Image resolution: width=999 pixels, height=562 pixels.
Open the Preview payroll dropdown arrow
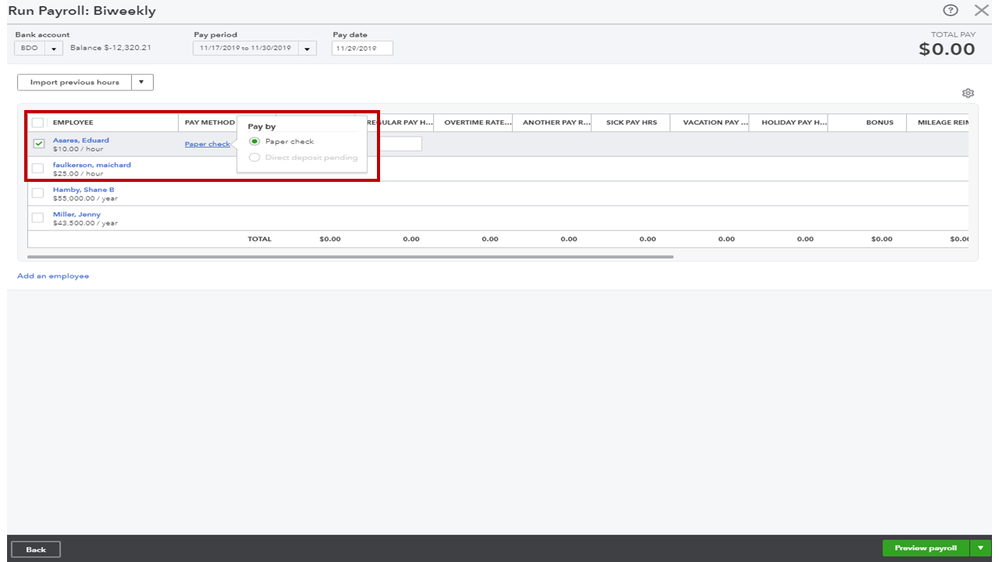[x=981, y=548]
